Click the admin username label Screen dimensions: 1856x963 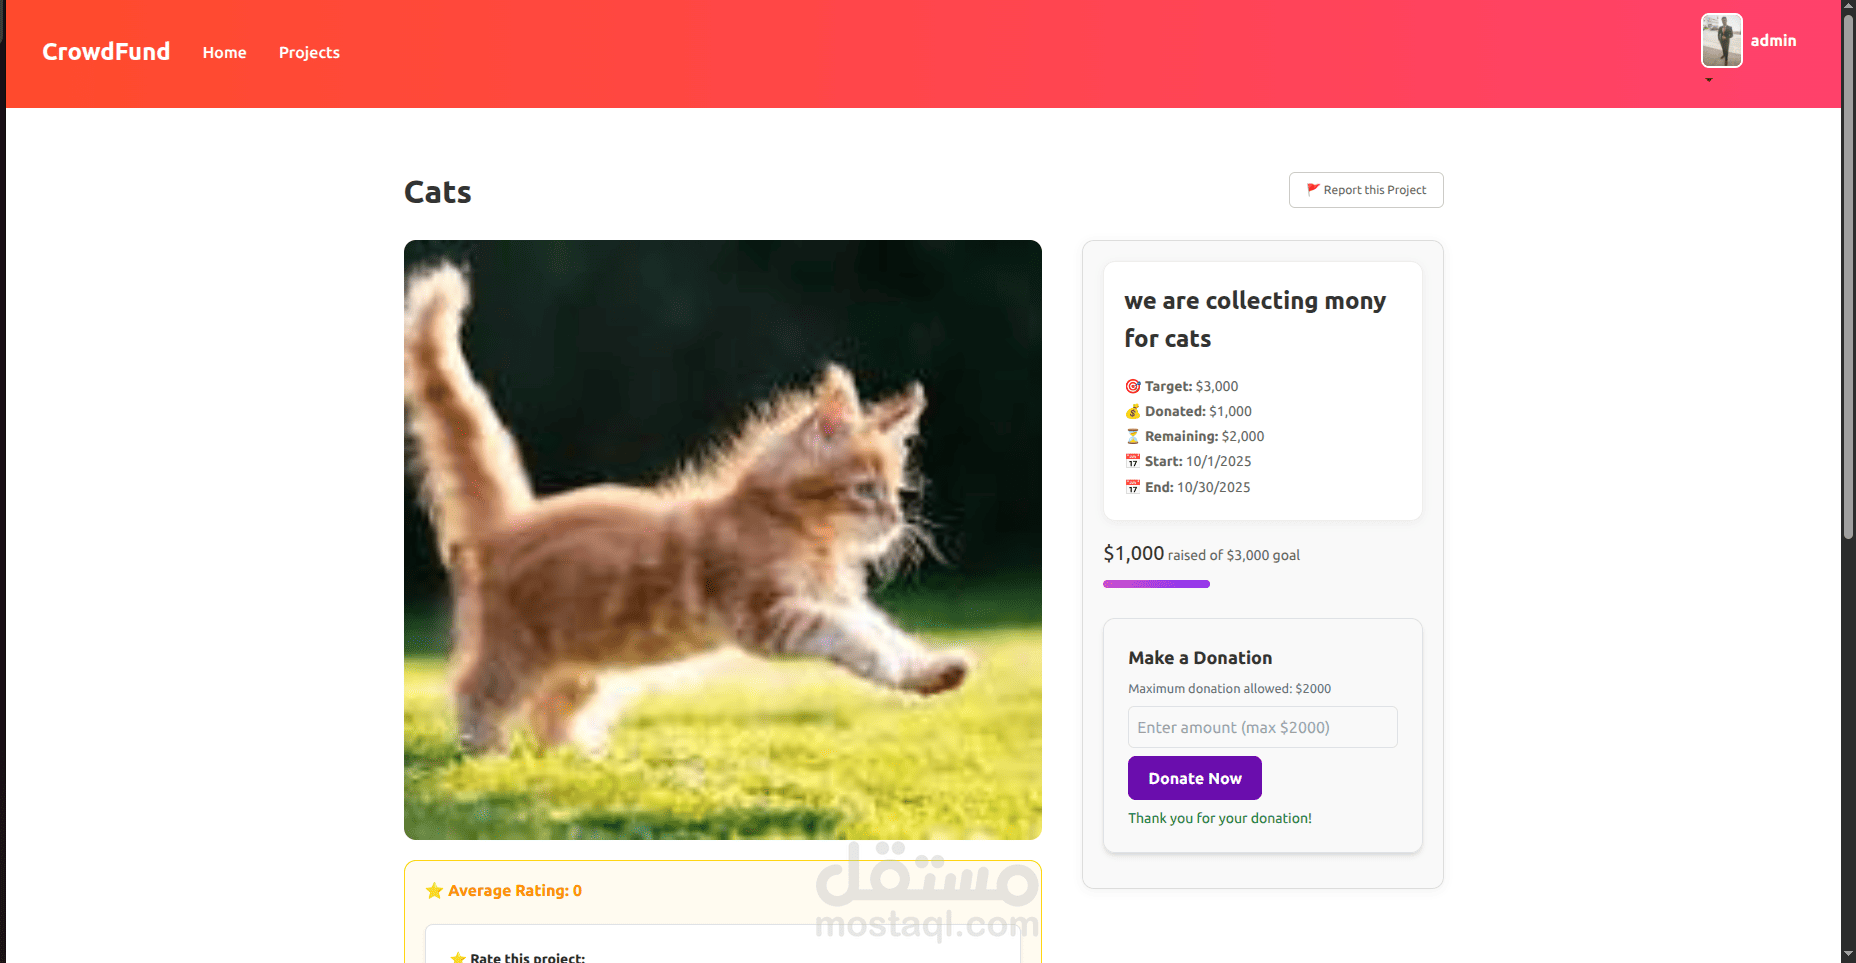pyautogui.click(x=1773, y=41)
